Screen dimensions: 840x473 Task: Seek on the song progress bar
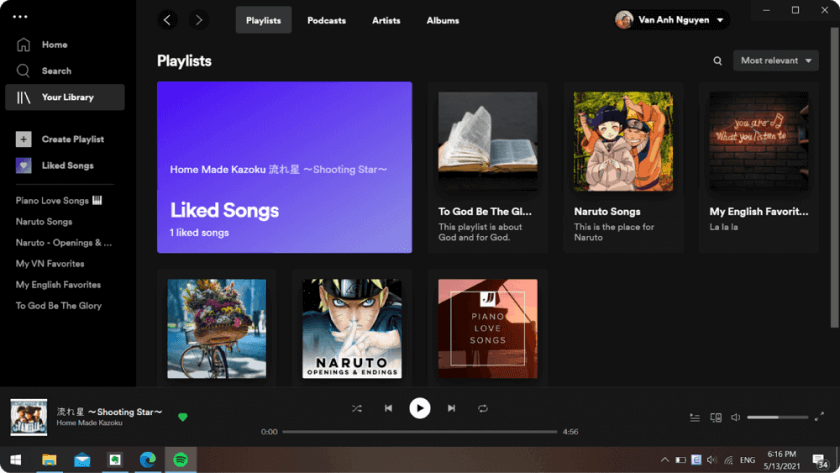[419, 432]
